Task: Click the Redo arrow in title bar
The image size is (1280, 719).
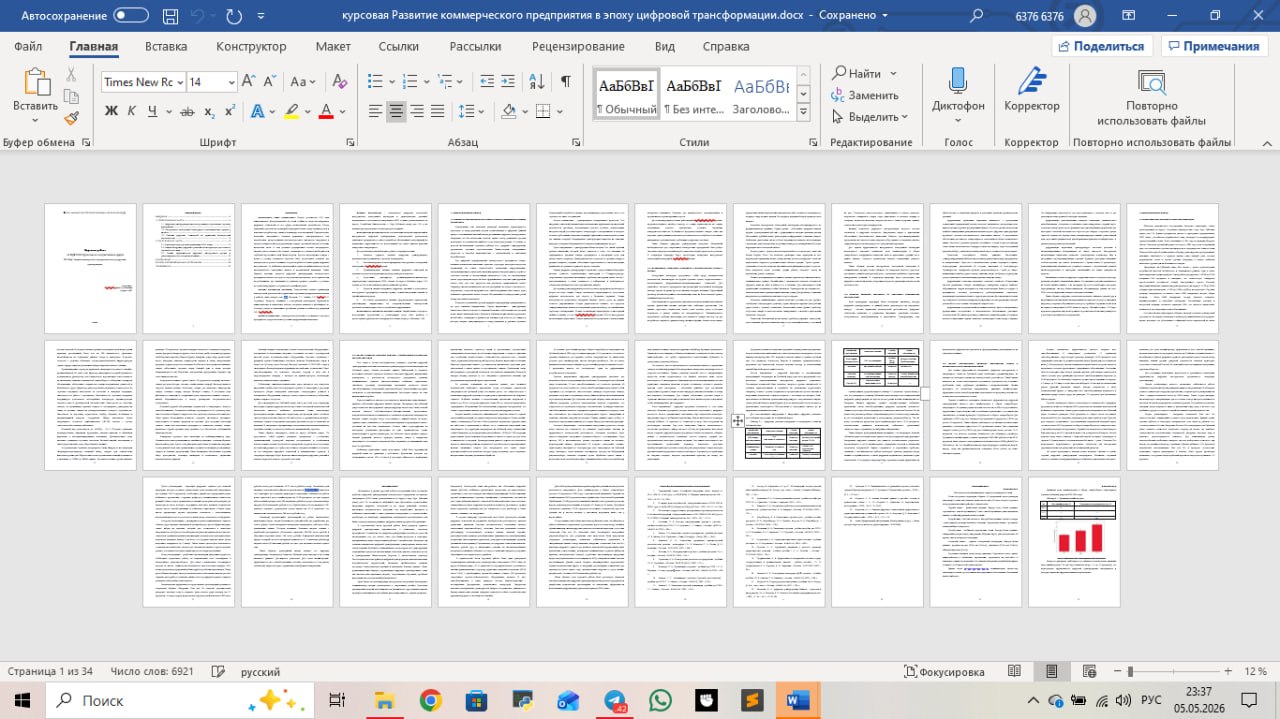Action: pos(234,16)
